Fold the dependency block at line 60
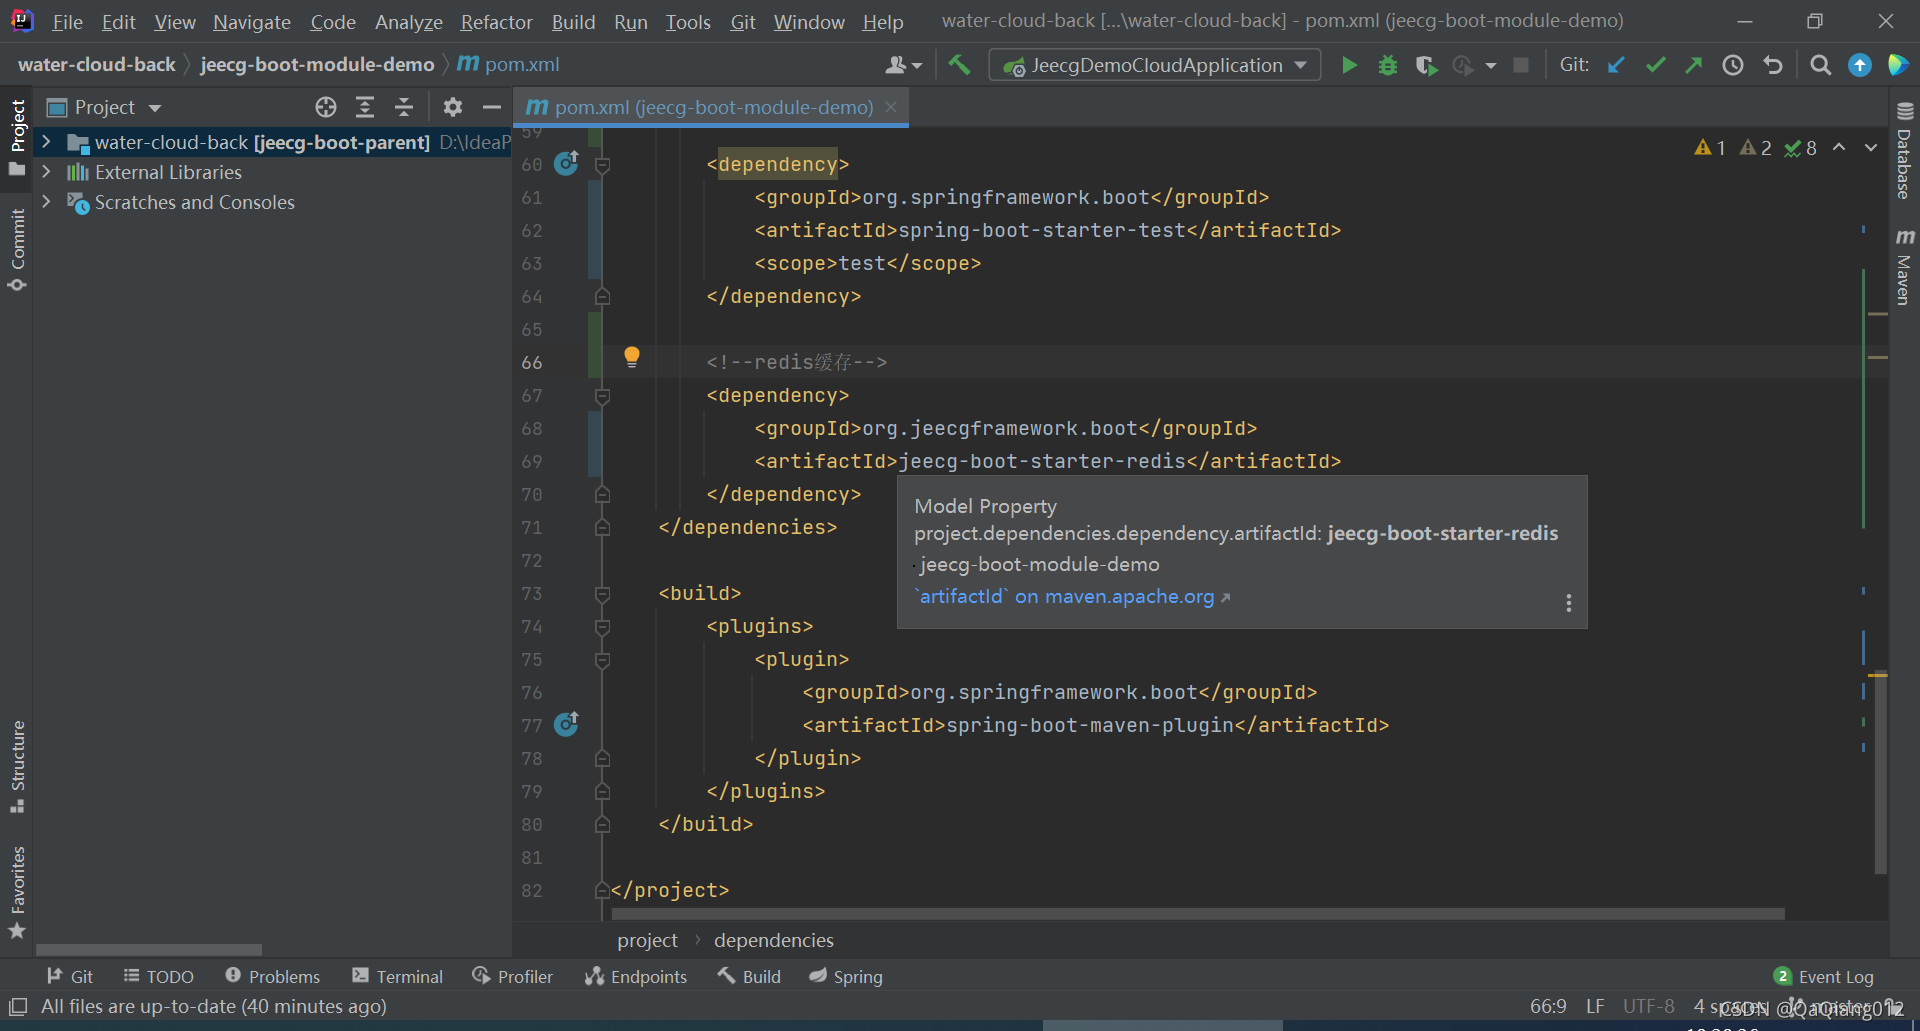Image resolution: width=1920 pixels, height=1031 pixels. pos(602,164)
